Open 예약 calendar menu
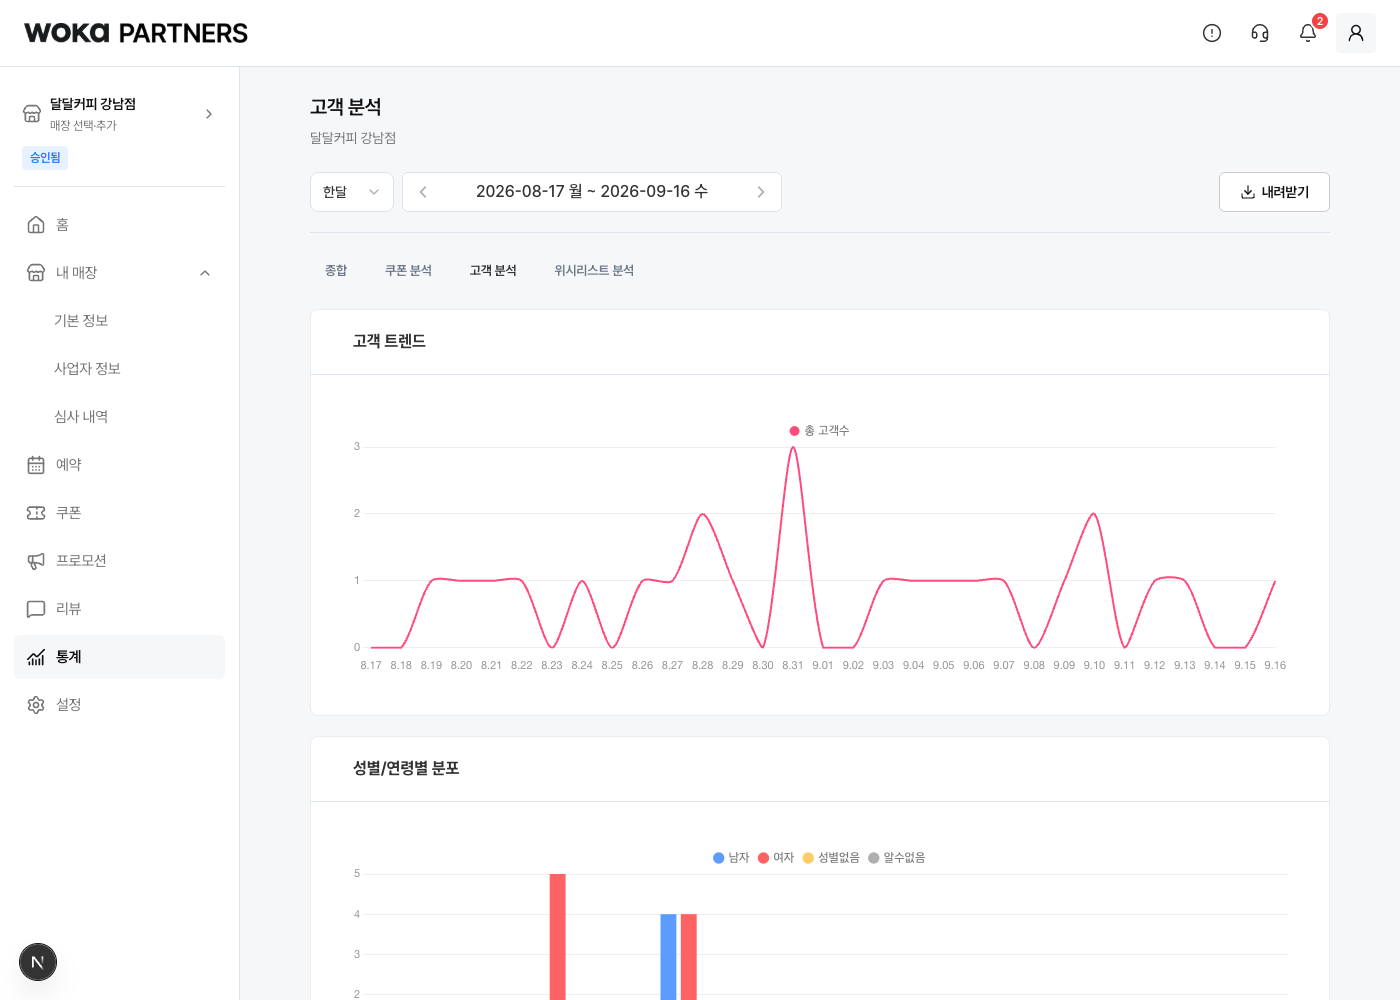 pyautogui.click(x=119, y=465)
